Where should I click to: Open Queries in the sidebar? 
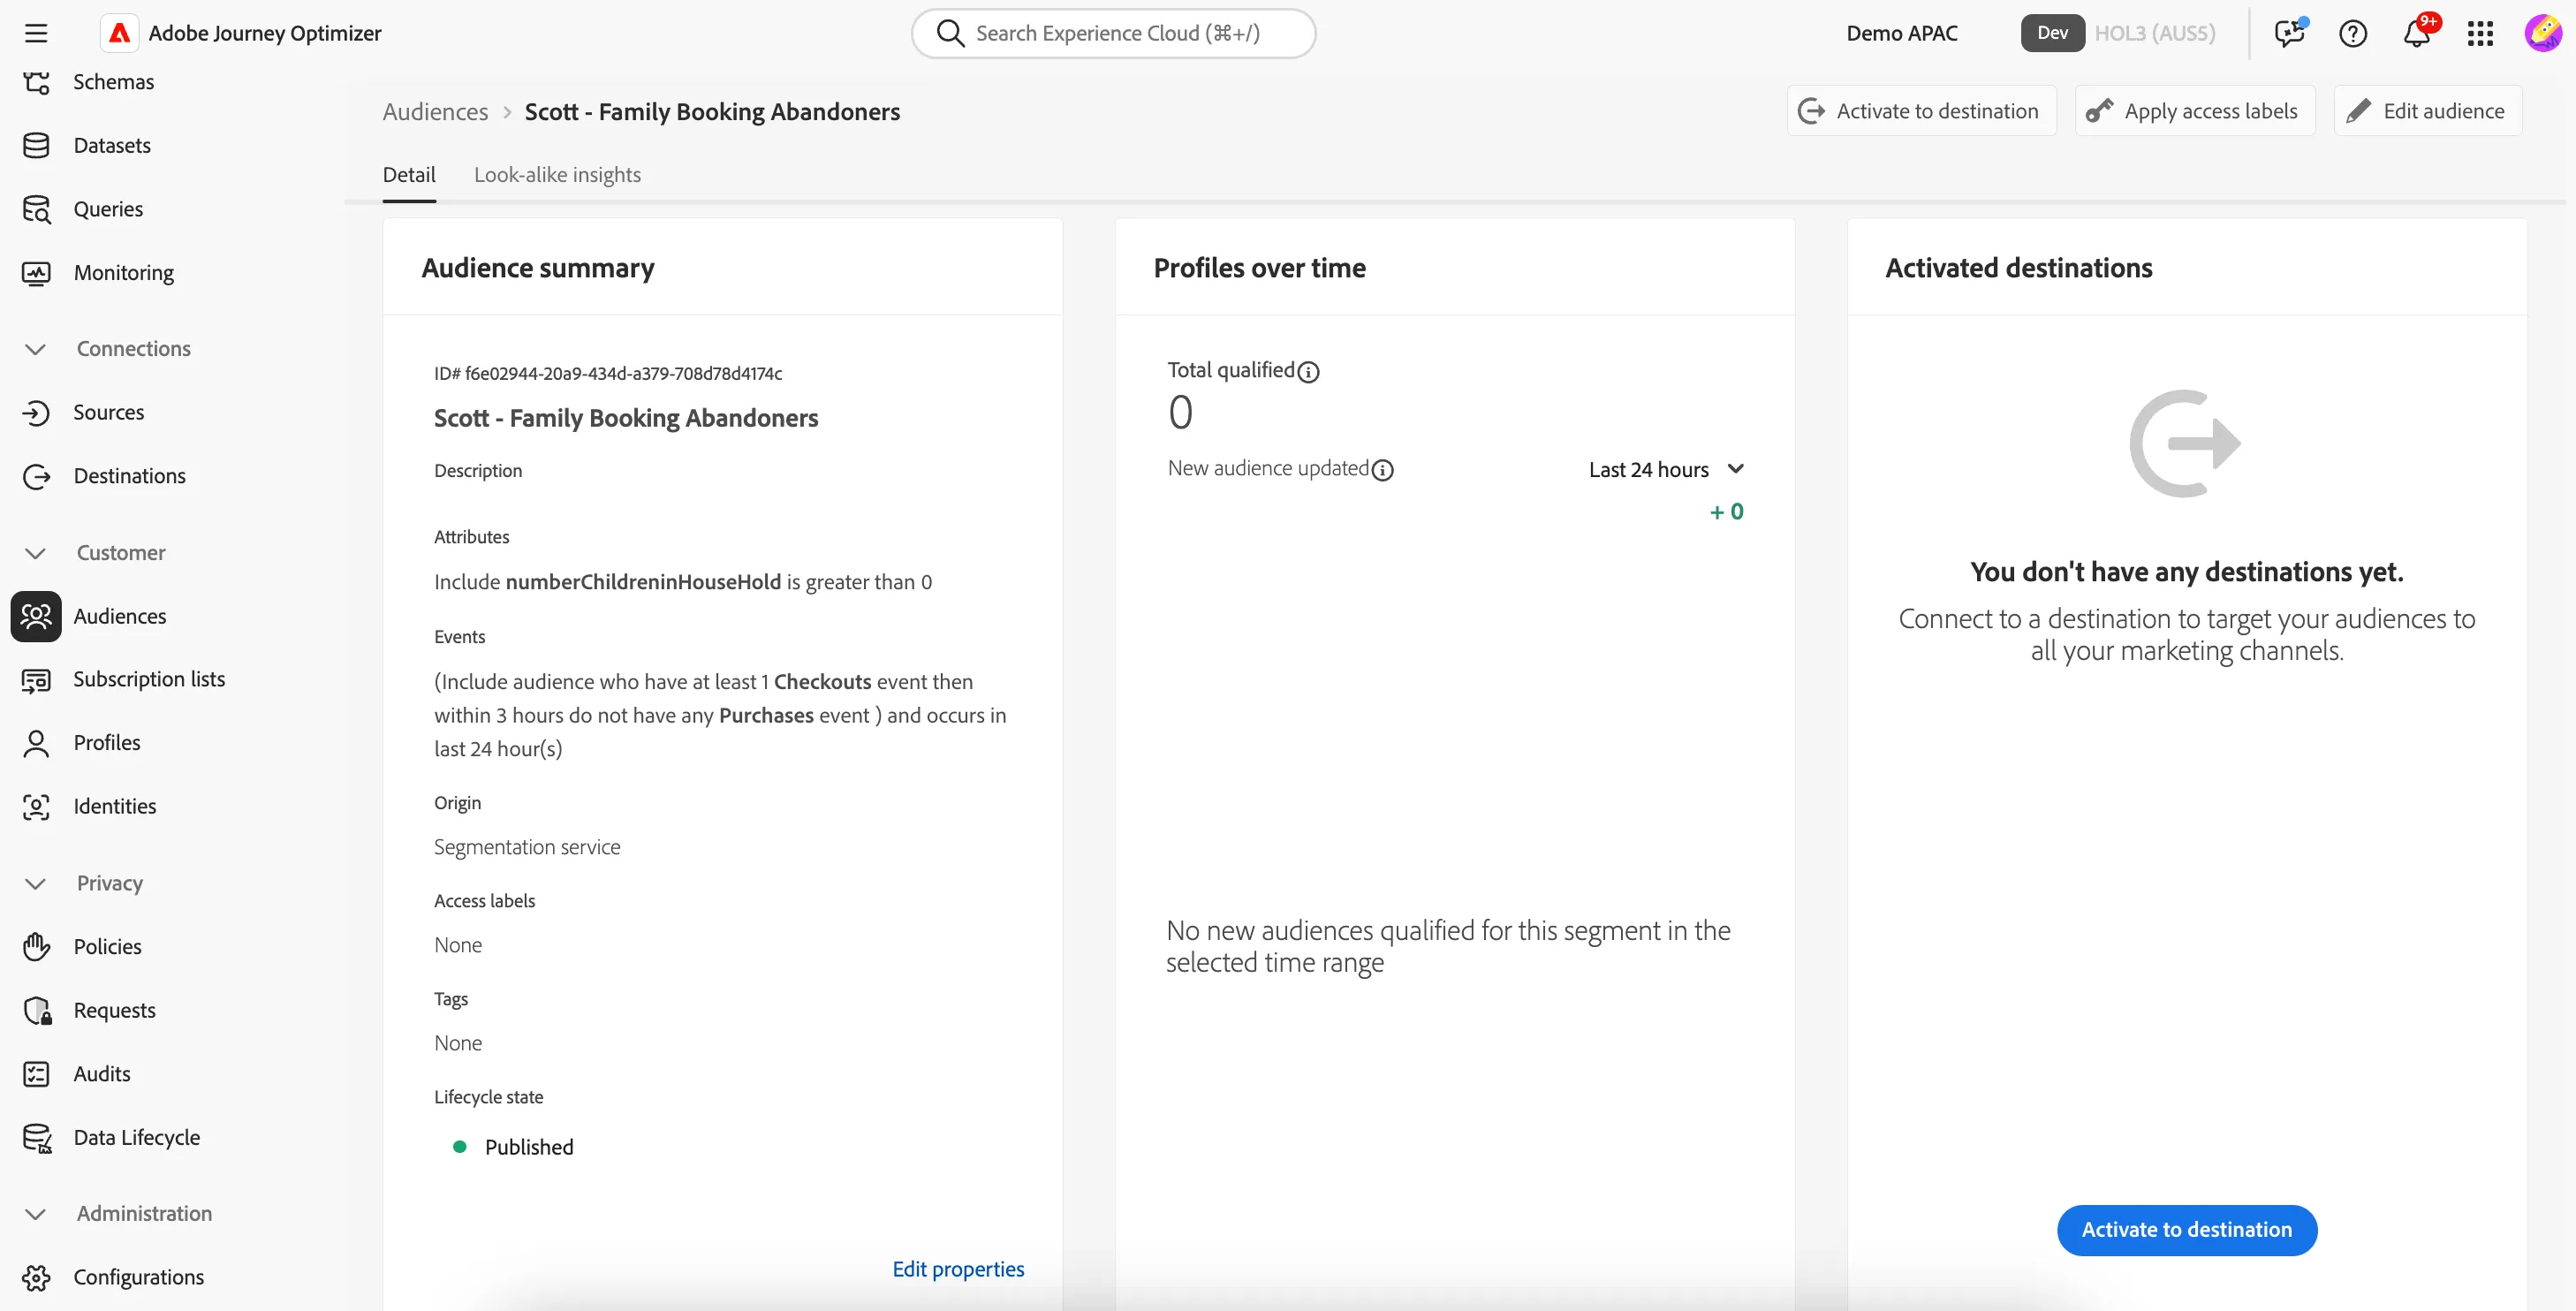pyautogui.click(x=108, y=209)
